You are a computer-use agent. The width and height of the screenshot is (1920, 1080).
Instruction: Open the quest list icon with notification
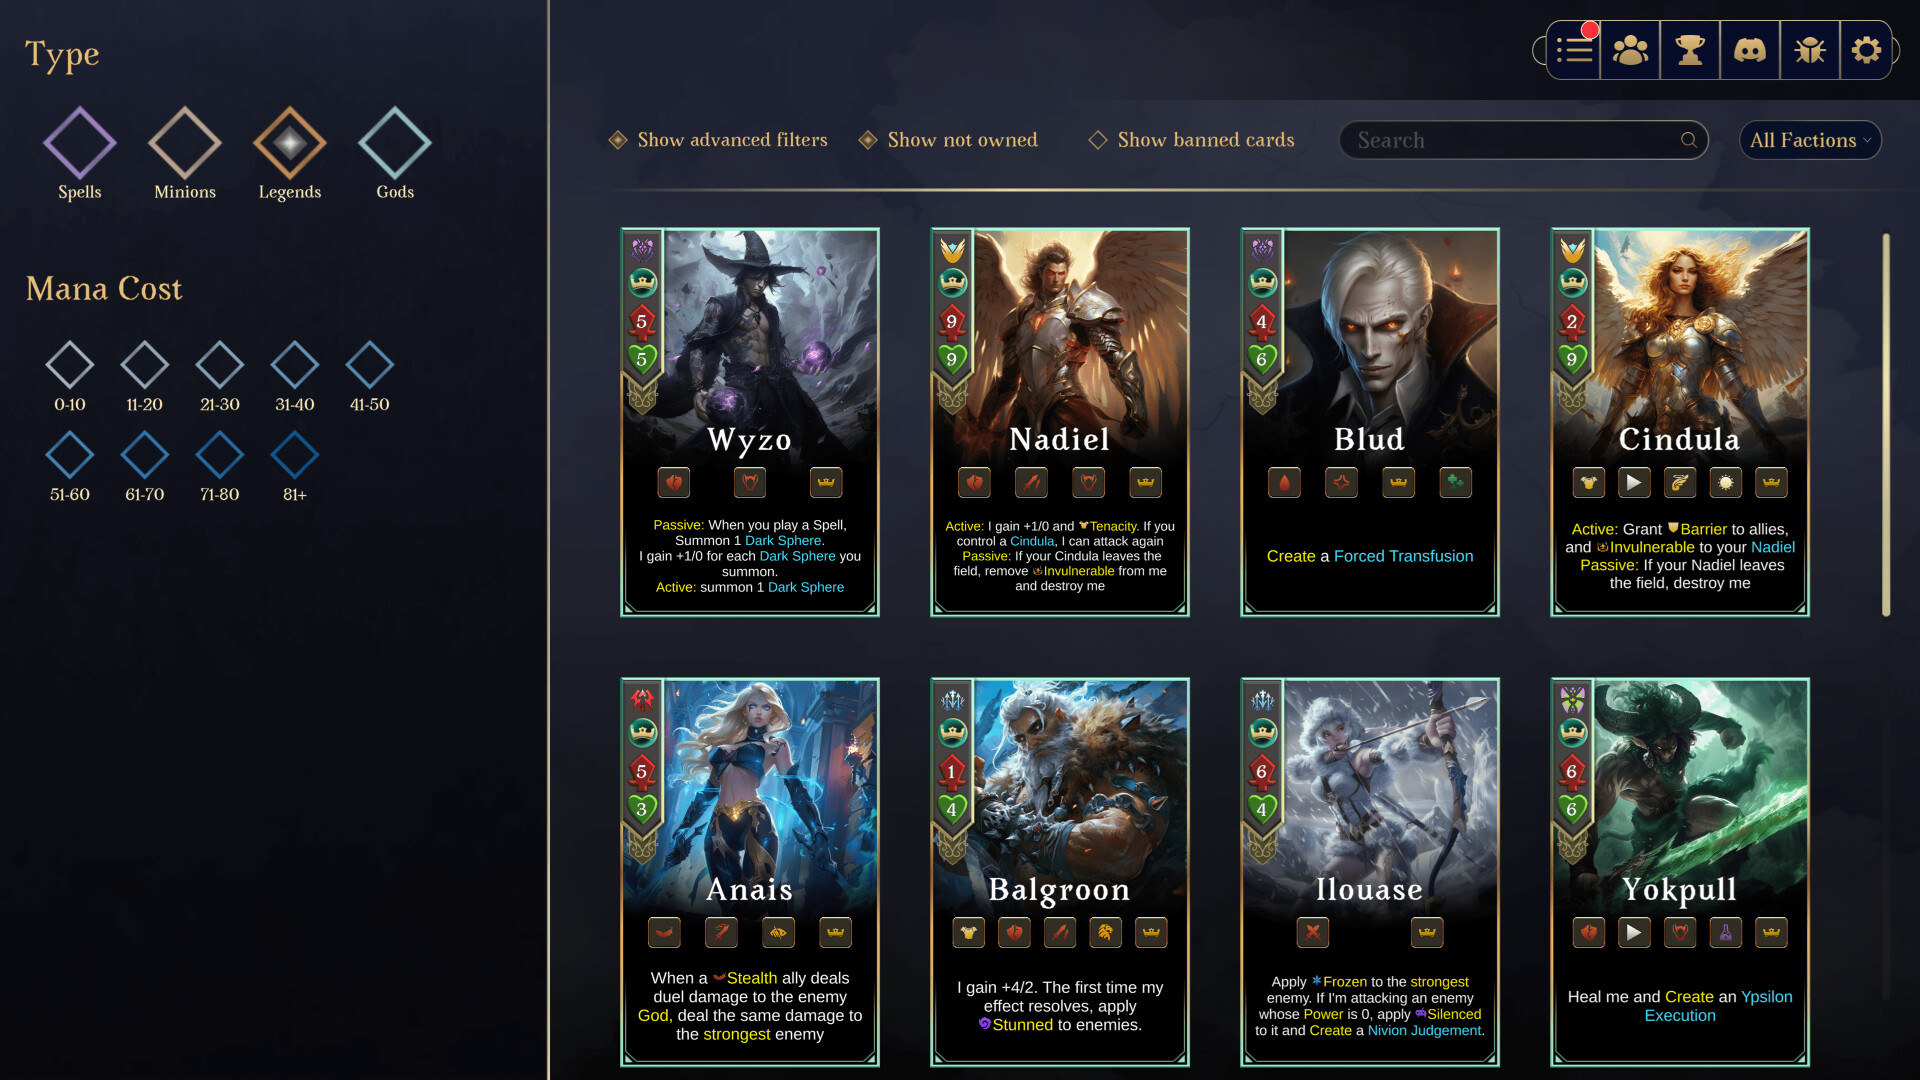1574,50
